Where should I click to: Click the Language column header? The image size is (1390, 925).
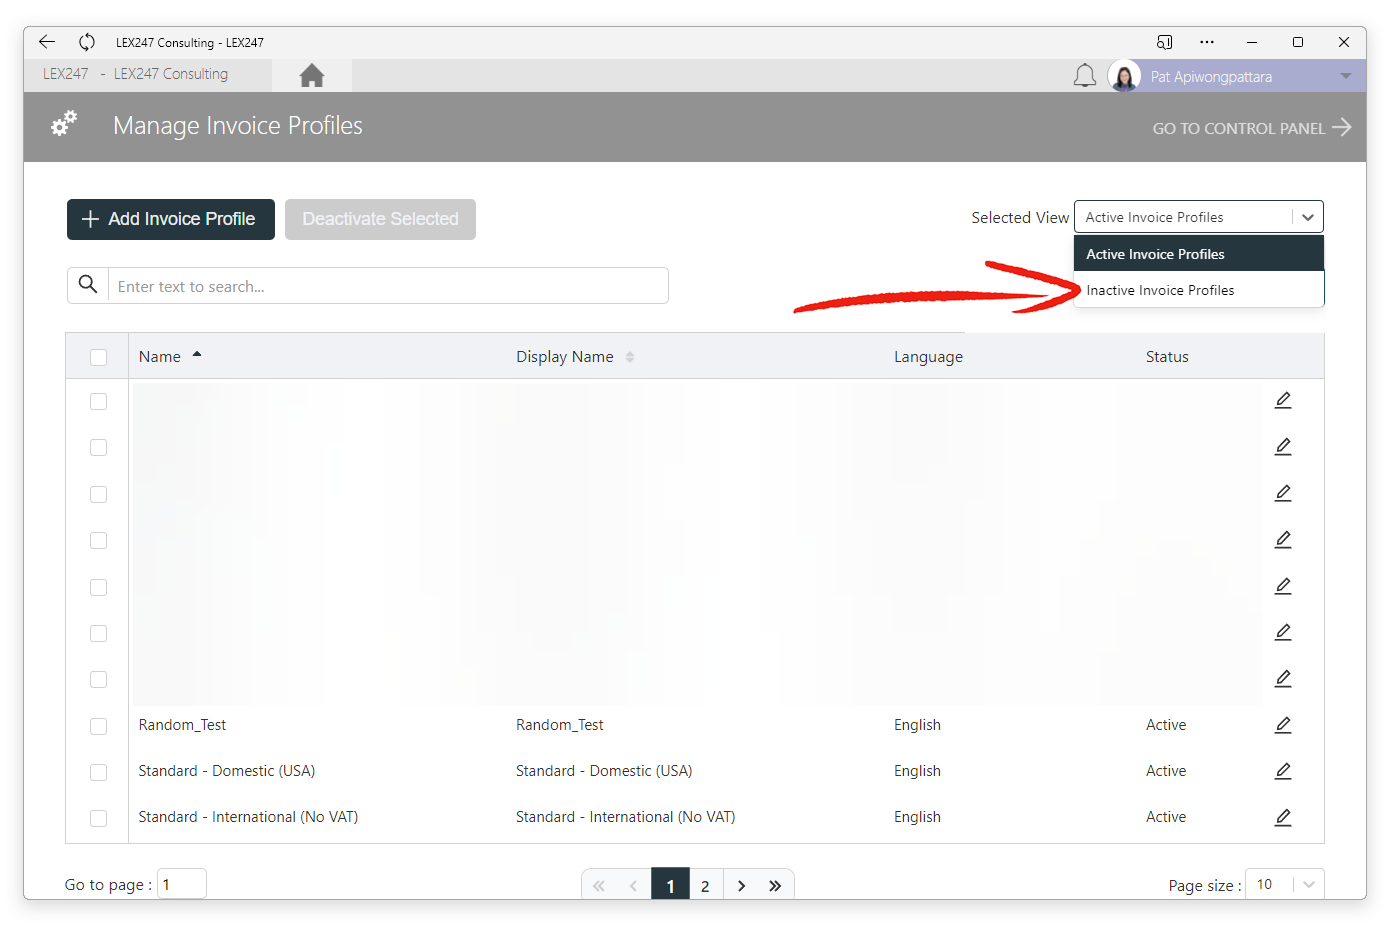(928, 357)
